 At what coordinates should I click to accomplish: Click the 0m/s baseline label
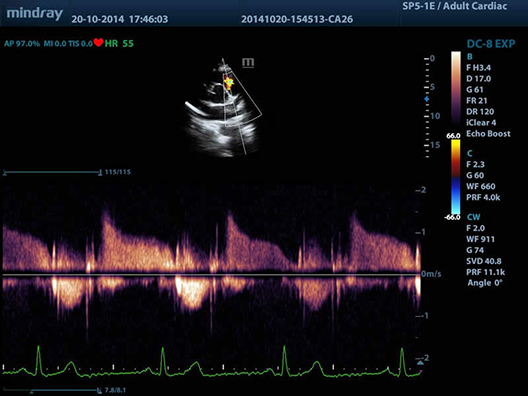pos(431,274)
